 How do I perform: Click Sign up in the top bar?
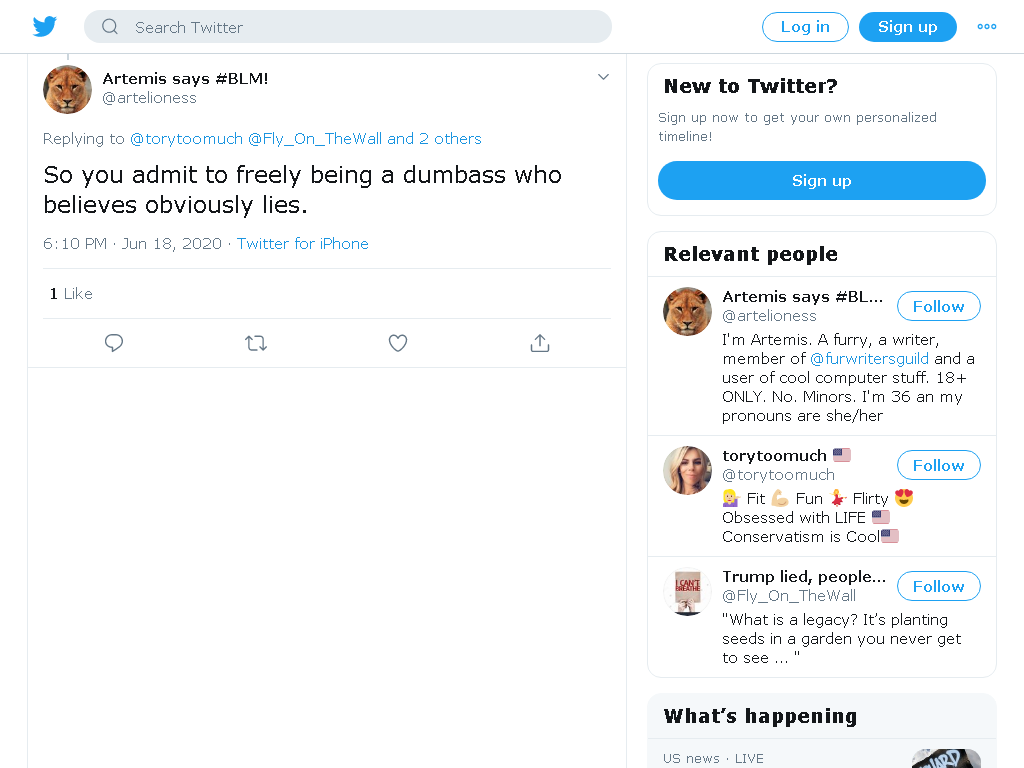click(x=907, y=27)
